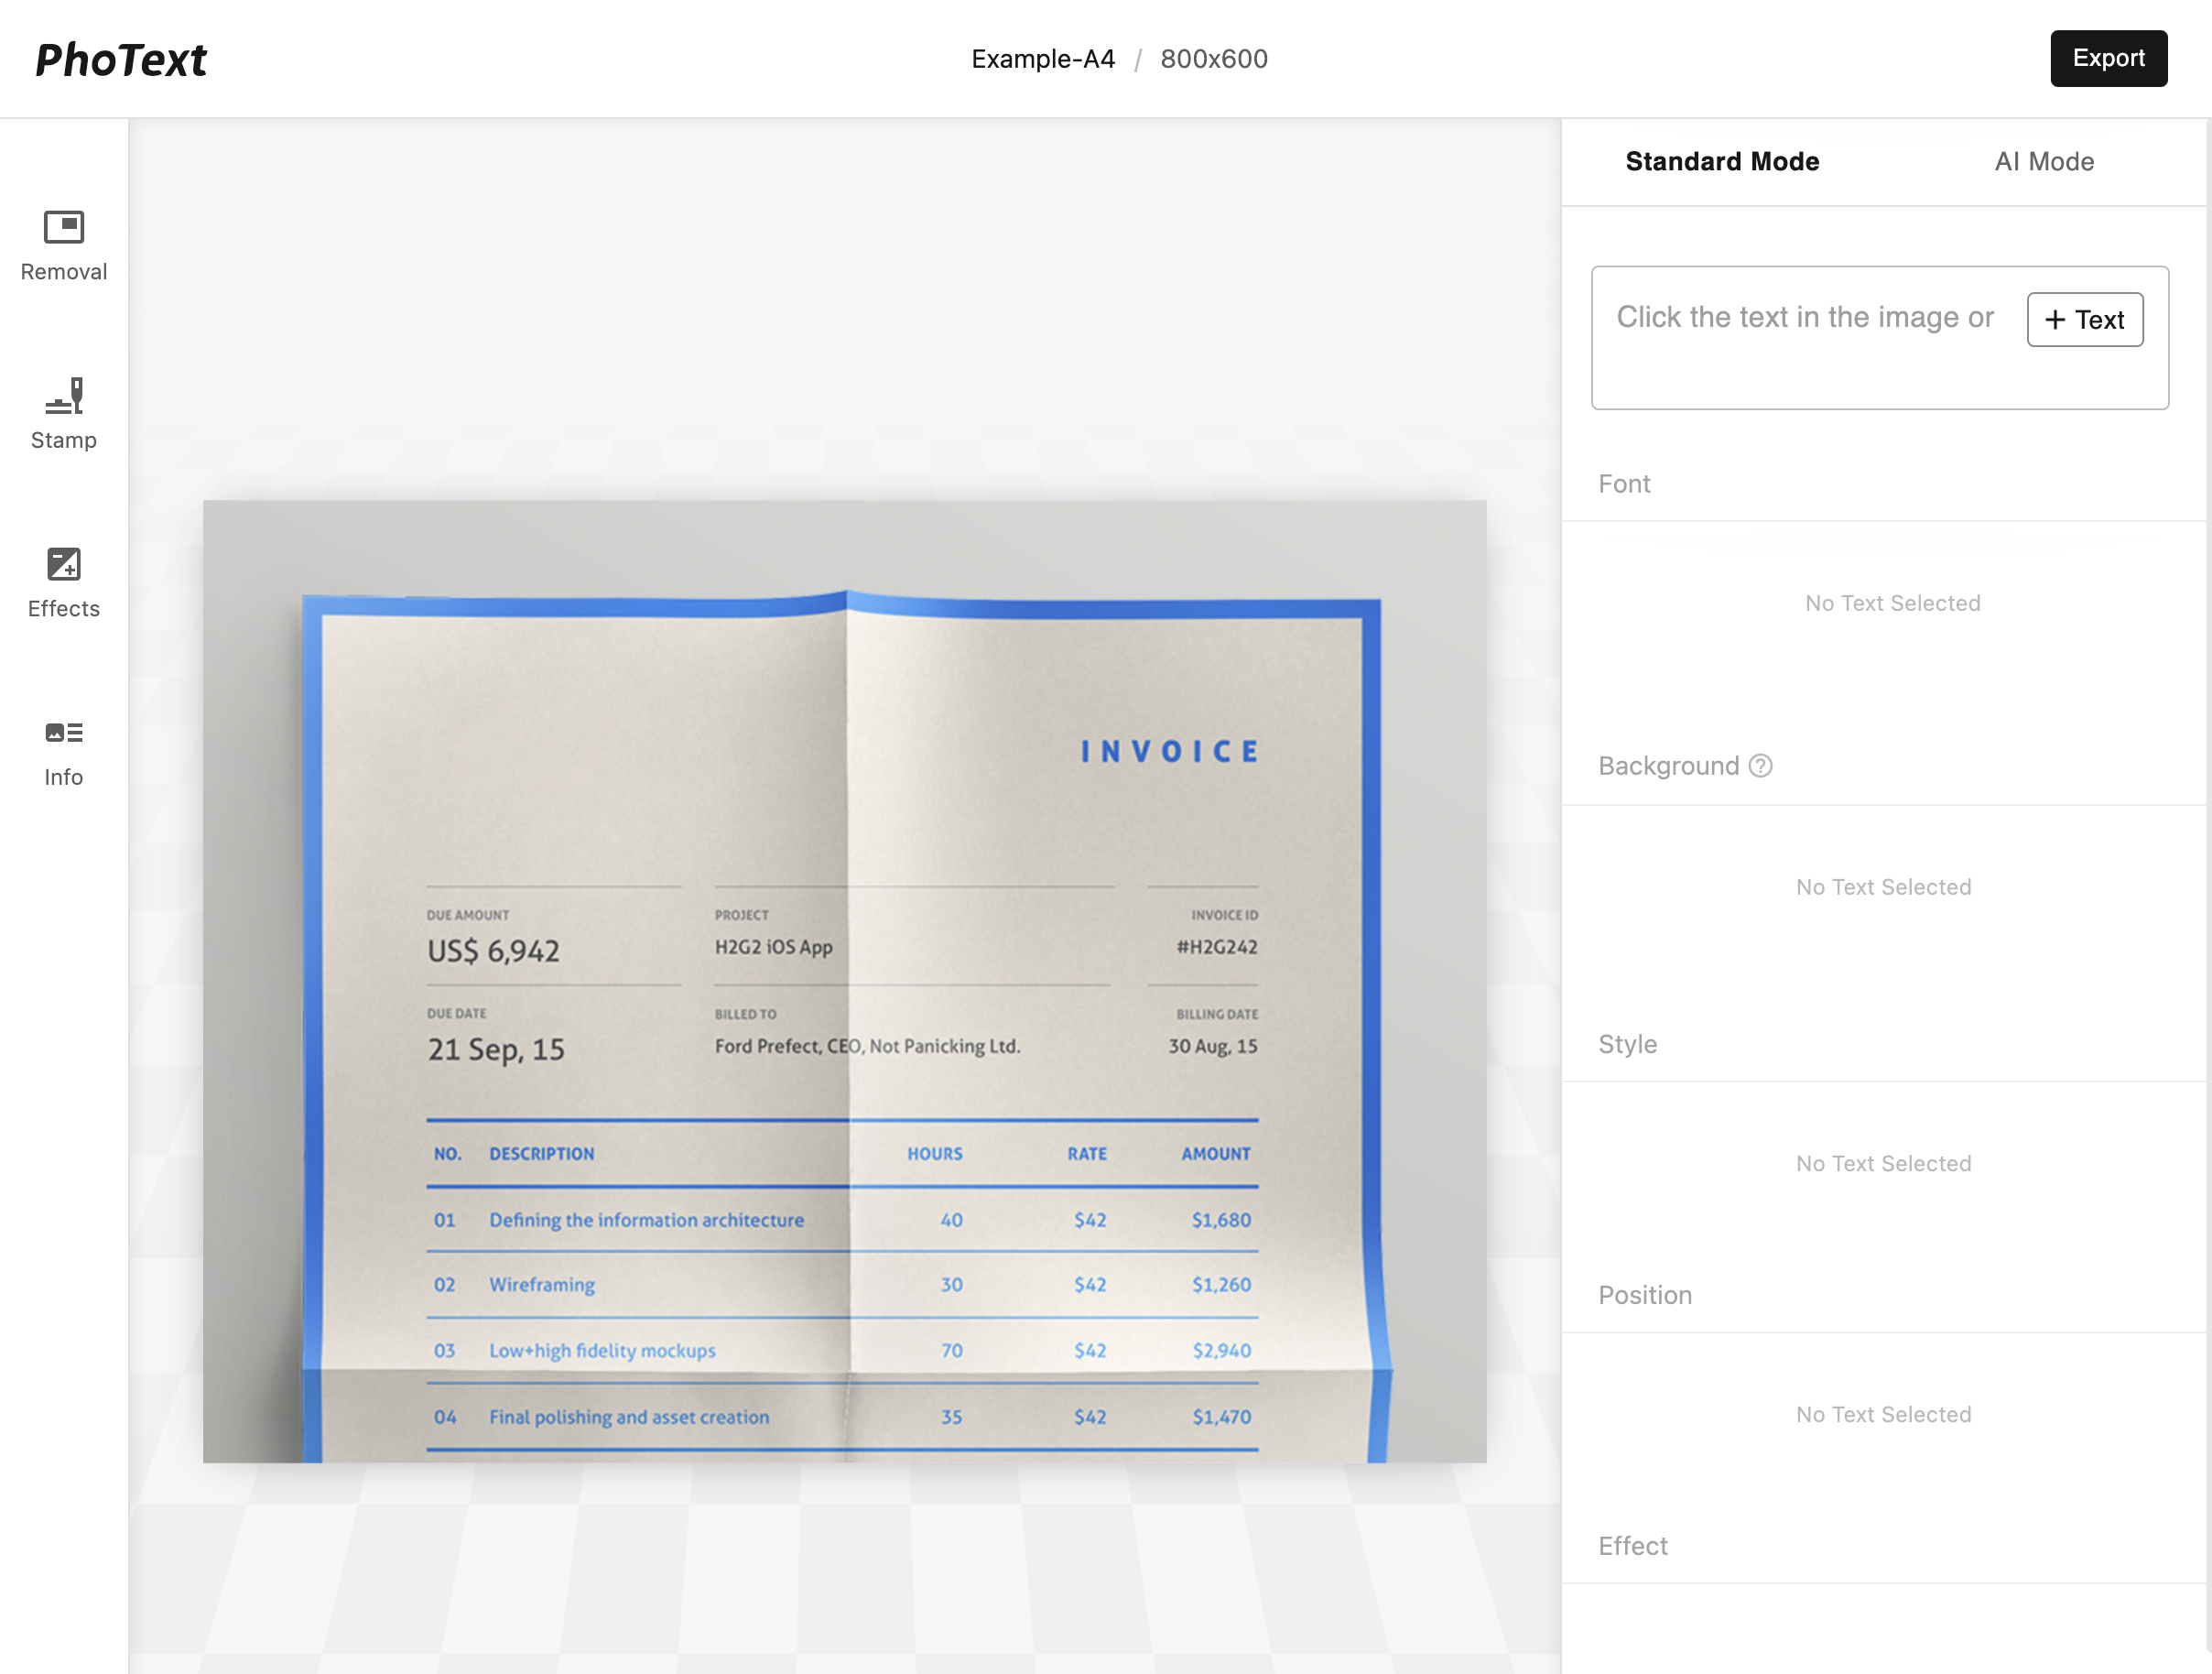
Task: Expand the Effect section
Action: point(1632,1545)
